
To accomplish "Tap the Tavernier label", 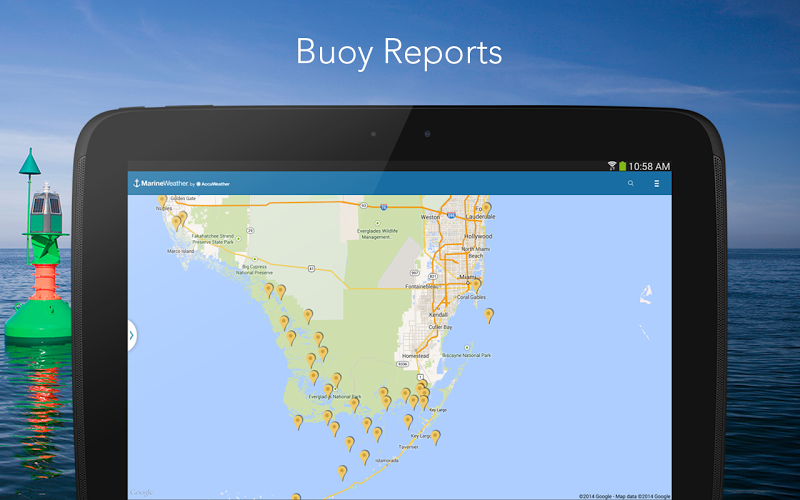I will [x=409, y=447].
